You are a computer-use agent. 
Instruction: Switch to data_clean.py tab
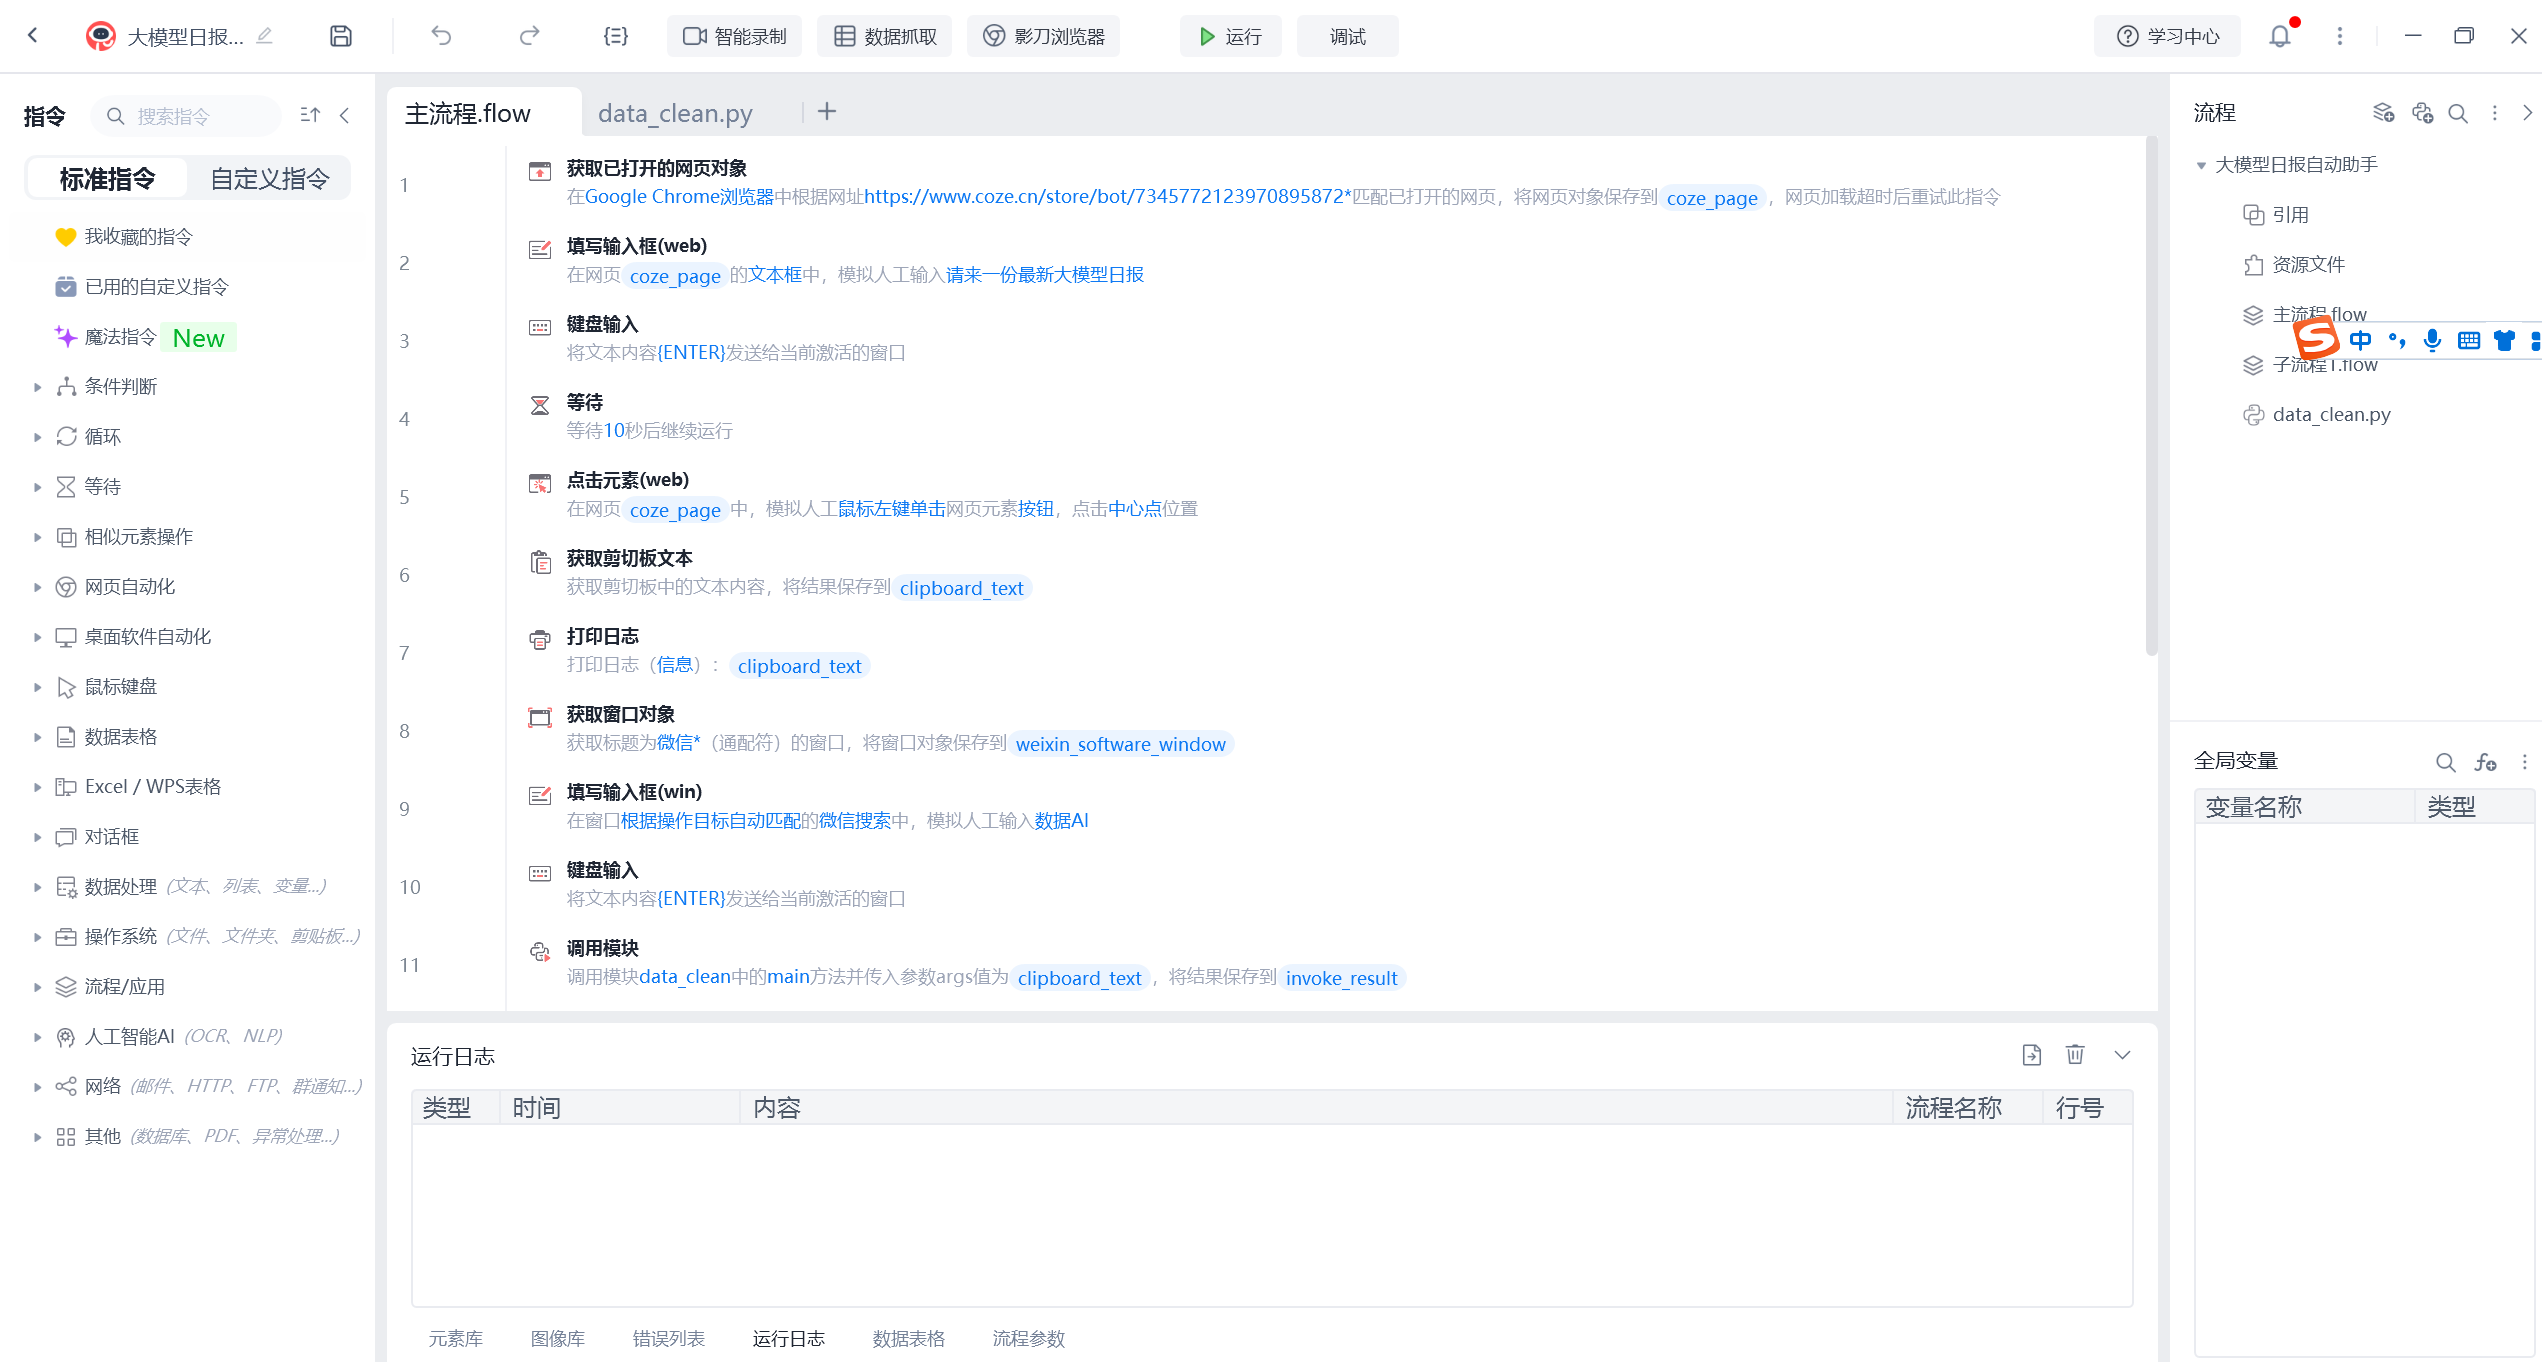pyautogui.click(x=675, y=113)
